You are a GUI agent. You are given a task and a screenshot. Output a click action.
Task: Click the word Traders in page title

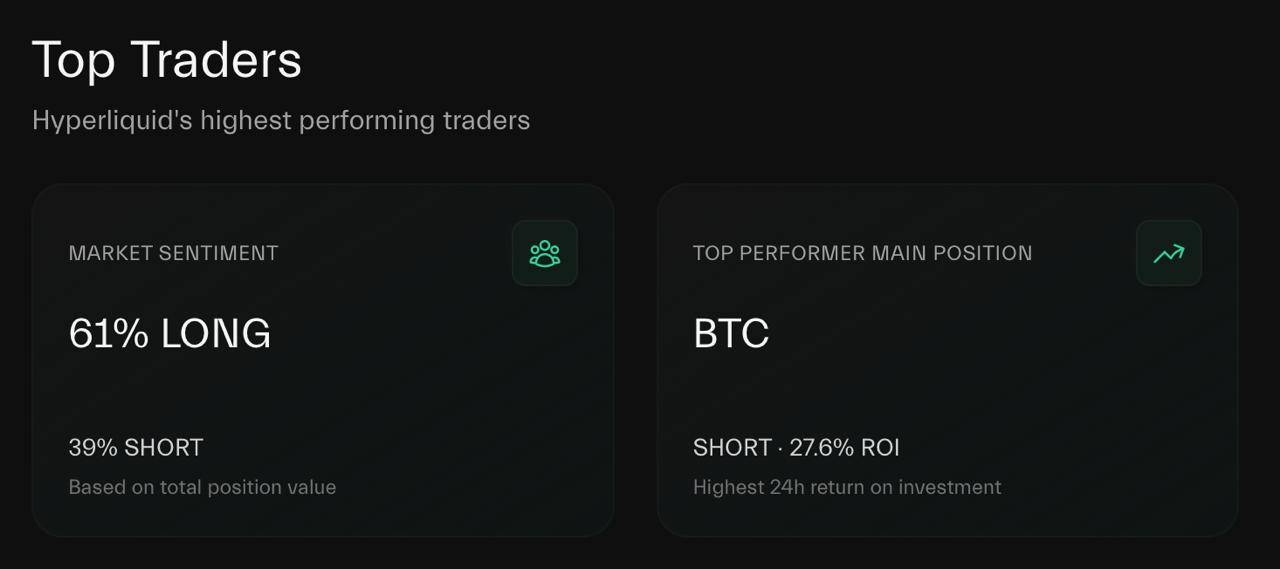[x=216, y=60]
